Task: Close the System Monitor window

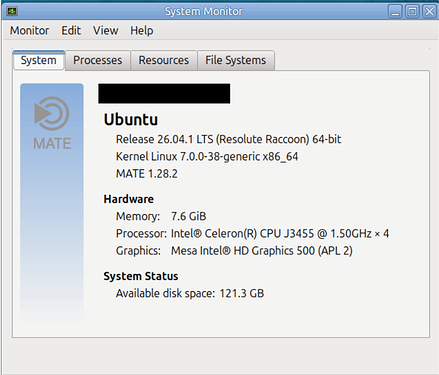Action: (x=430, y=12)
